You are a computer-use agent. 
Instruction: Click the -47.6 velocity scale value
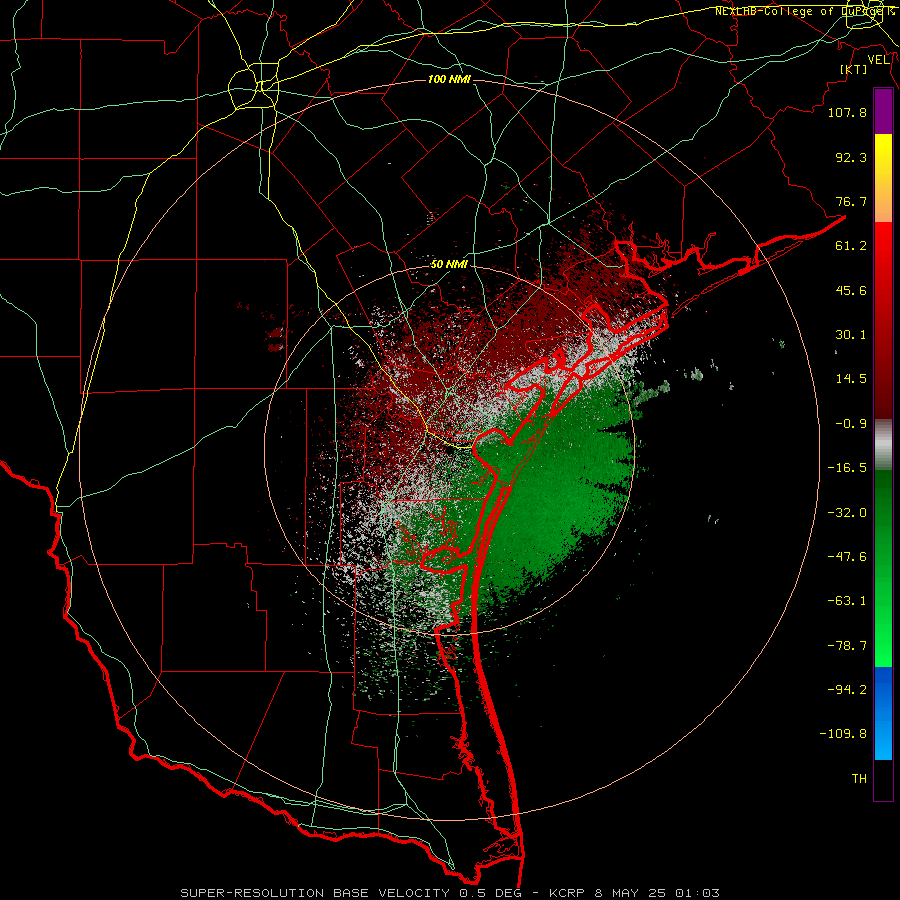tap(847, 557)
